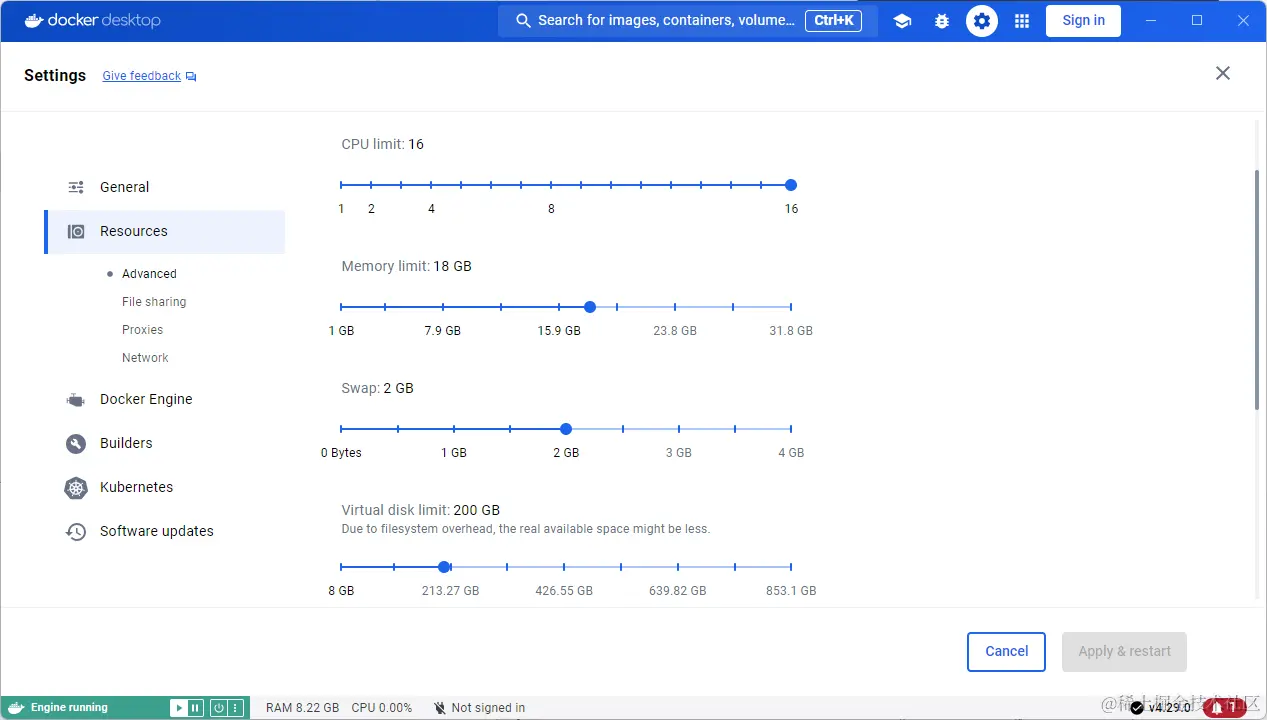This screenshot has height=720, width=1267.
Task: Click the play button in engine status bar
Action: coord(178,708)
